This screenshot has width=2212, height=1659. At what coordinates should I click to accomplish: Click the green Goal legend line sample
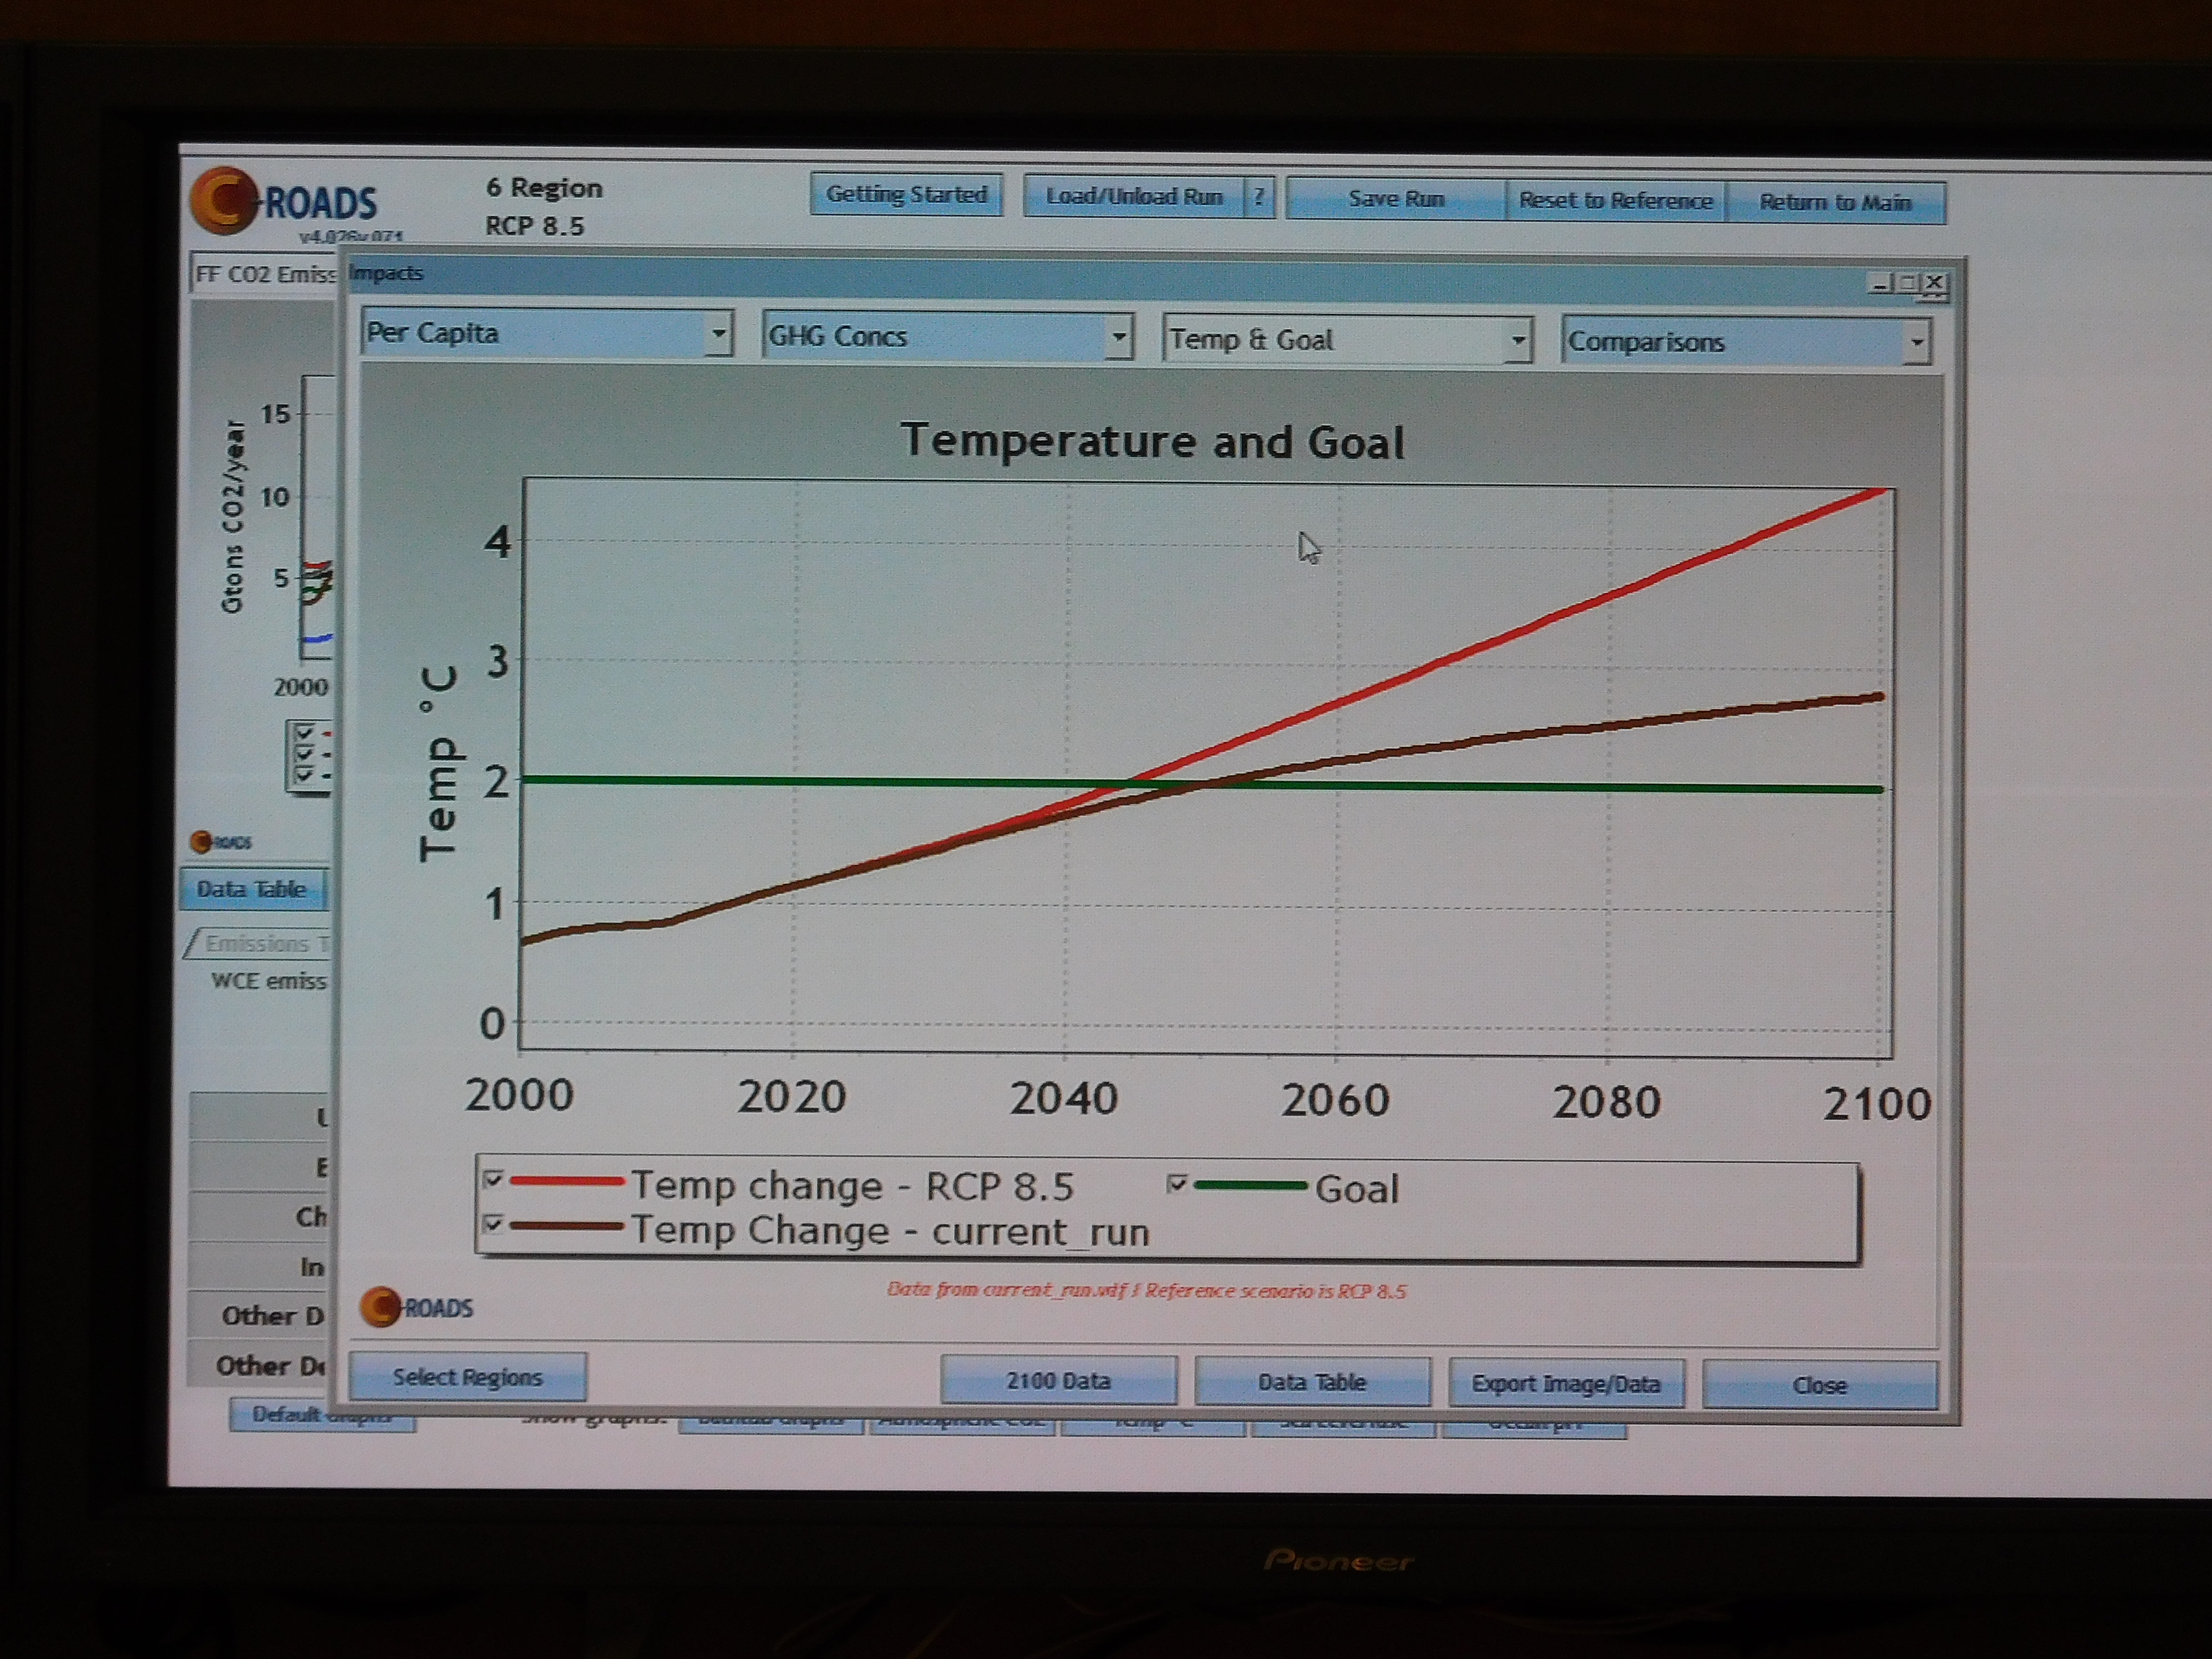tap(1250, 1186)
